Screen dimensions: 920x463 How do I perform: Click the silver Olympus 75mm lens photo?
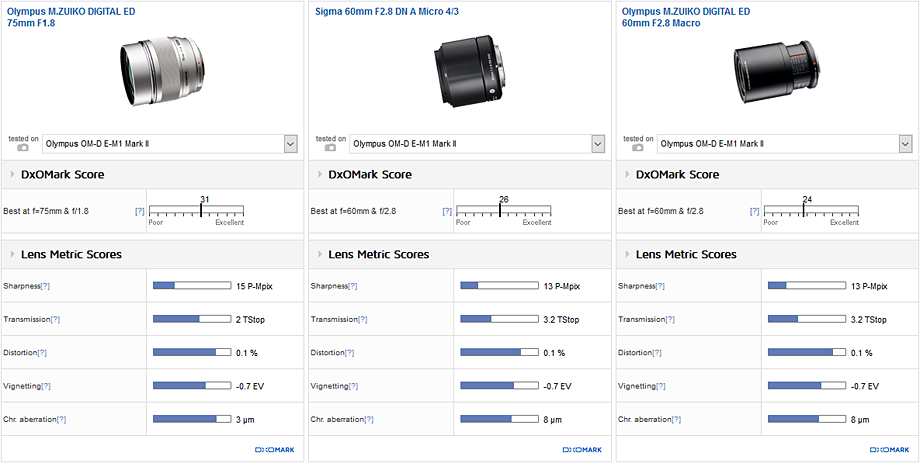click(x=164, y=72)
